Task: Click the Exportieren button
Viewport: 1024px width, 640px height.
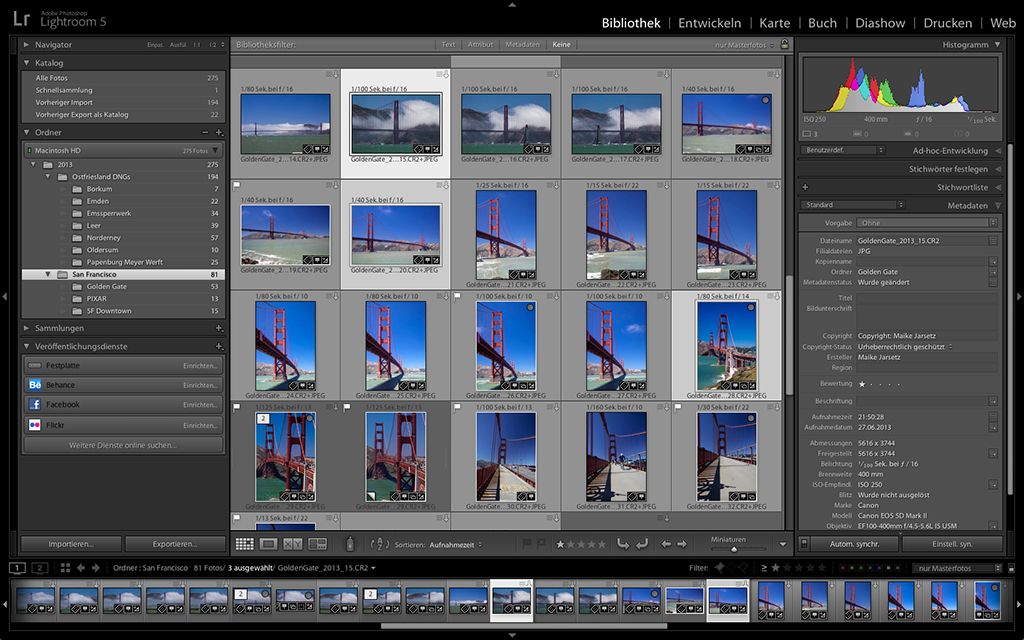Action: [175, 544]
